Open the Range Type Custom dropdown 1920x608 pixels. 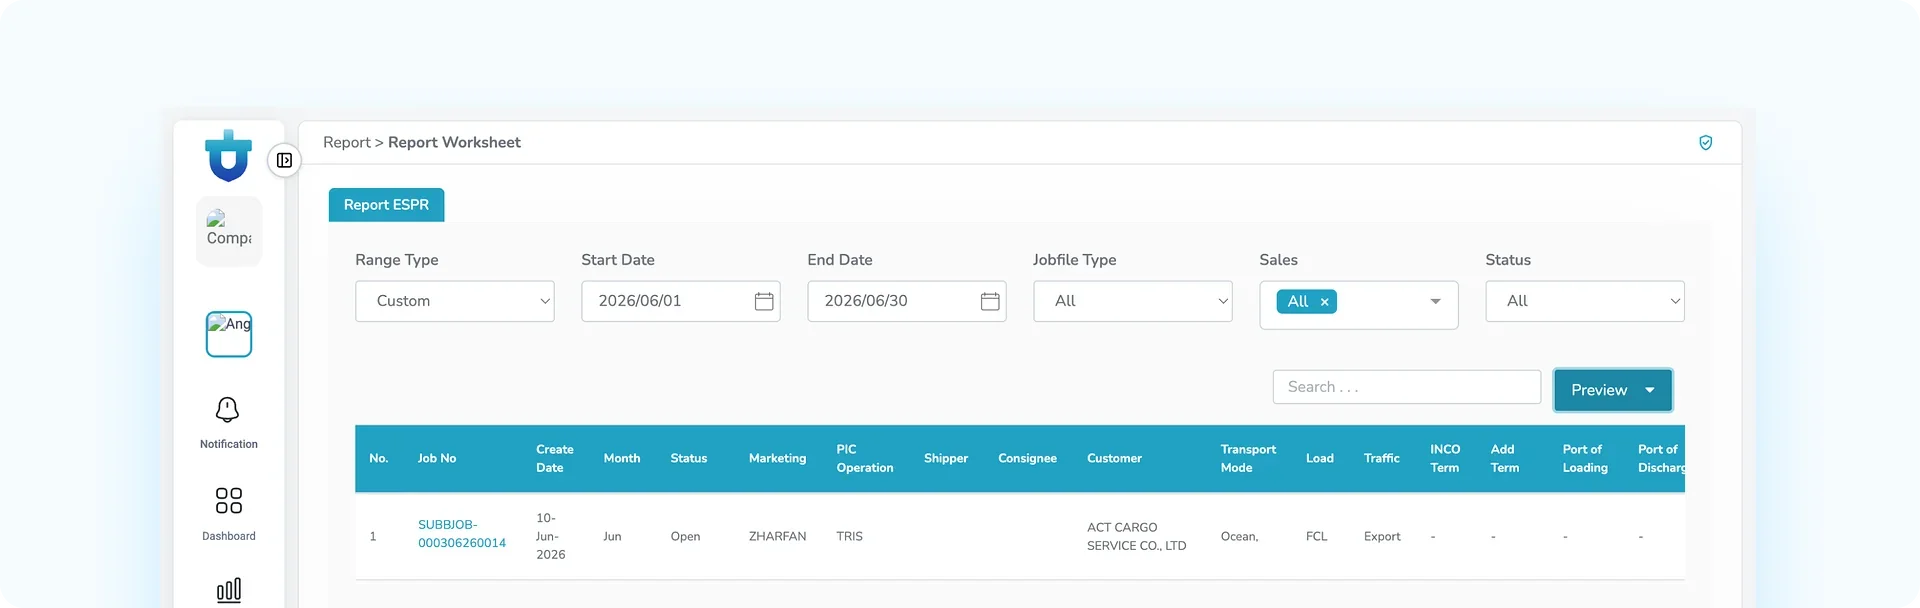pyautogui.click(x=455, y=301)
